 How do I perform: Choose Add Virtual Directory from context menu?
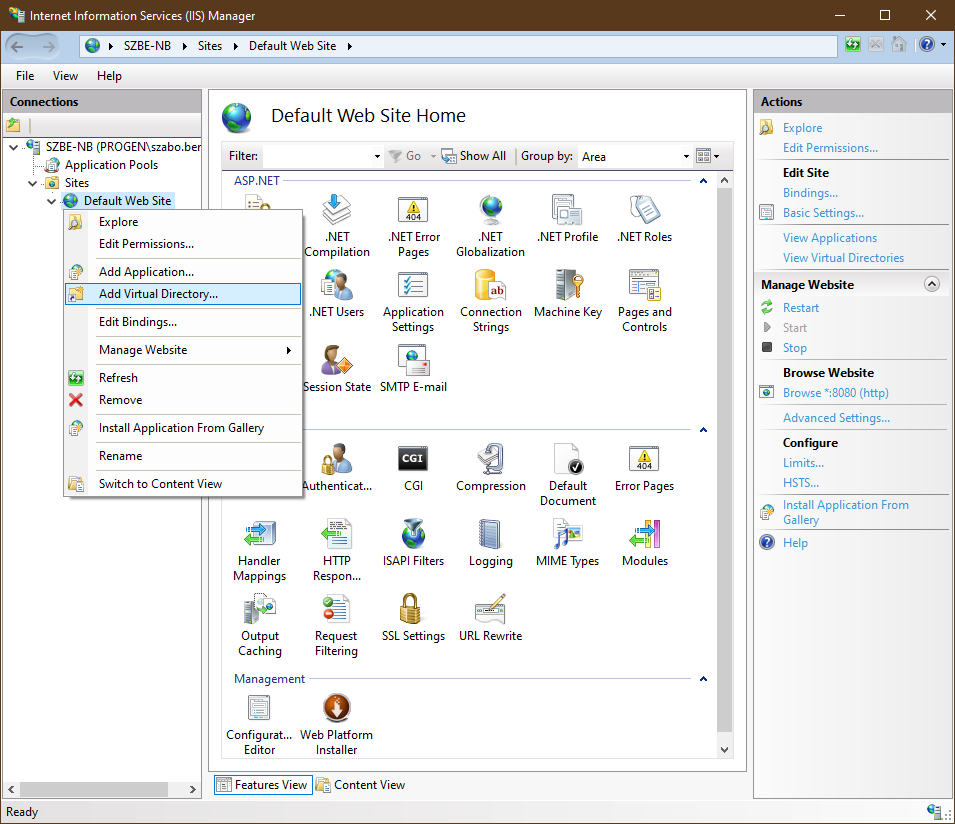[x=183, y=294]
